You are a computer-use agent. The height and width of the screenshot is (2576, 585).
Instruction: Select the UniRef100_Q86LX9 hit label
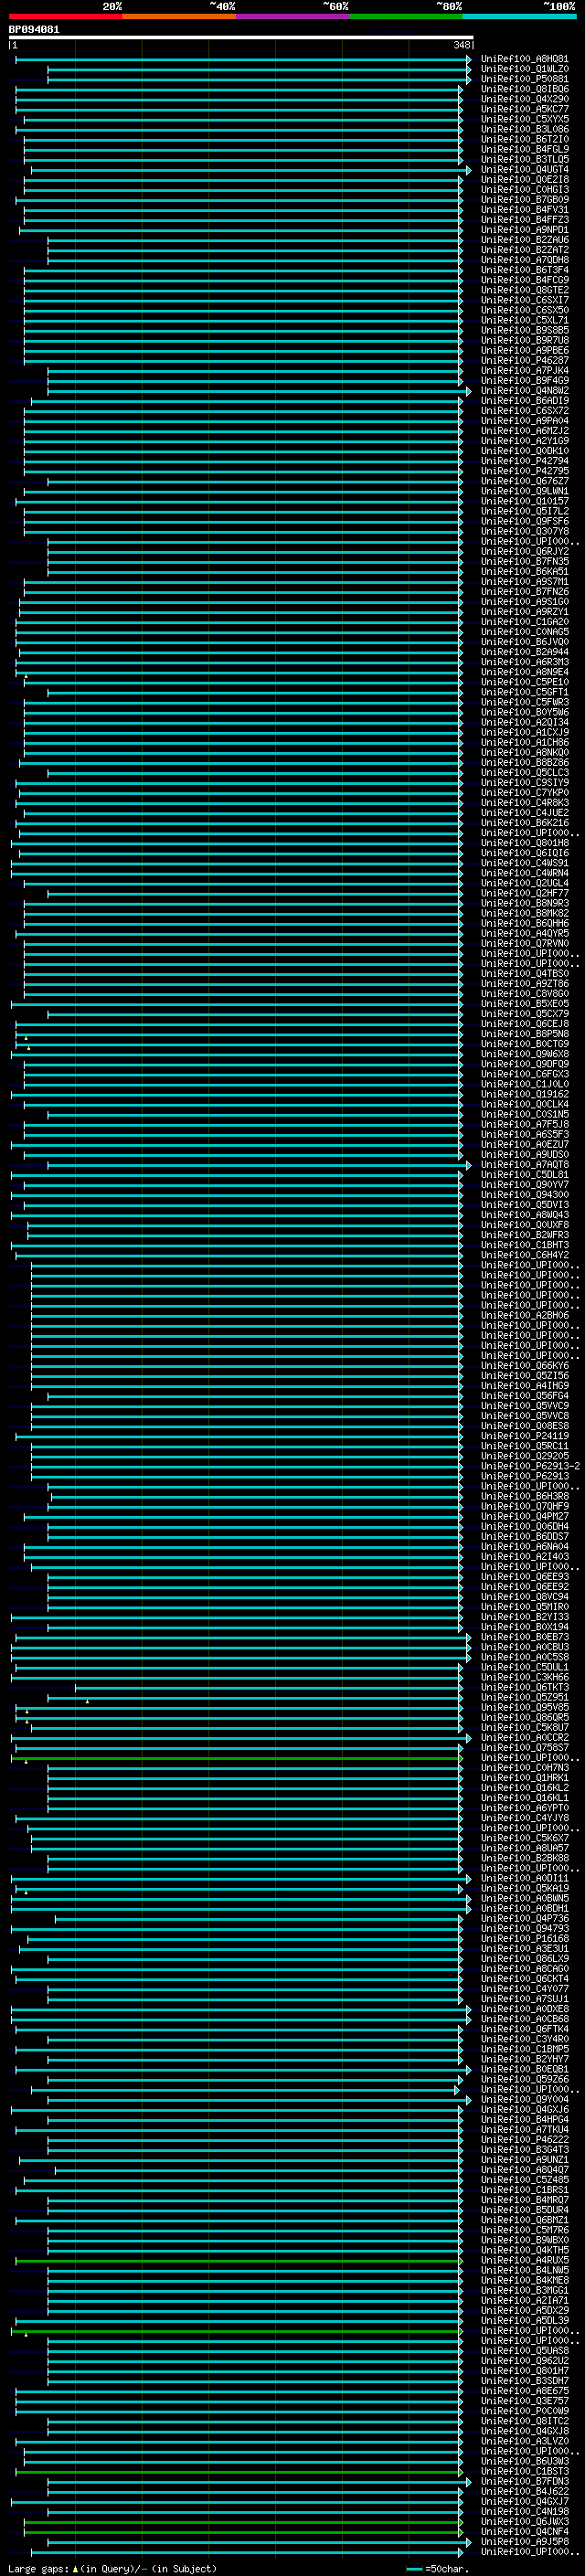point(524,1958)
